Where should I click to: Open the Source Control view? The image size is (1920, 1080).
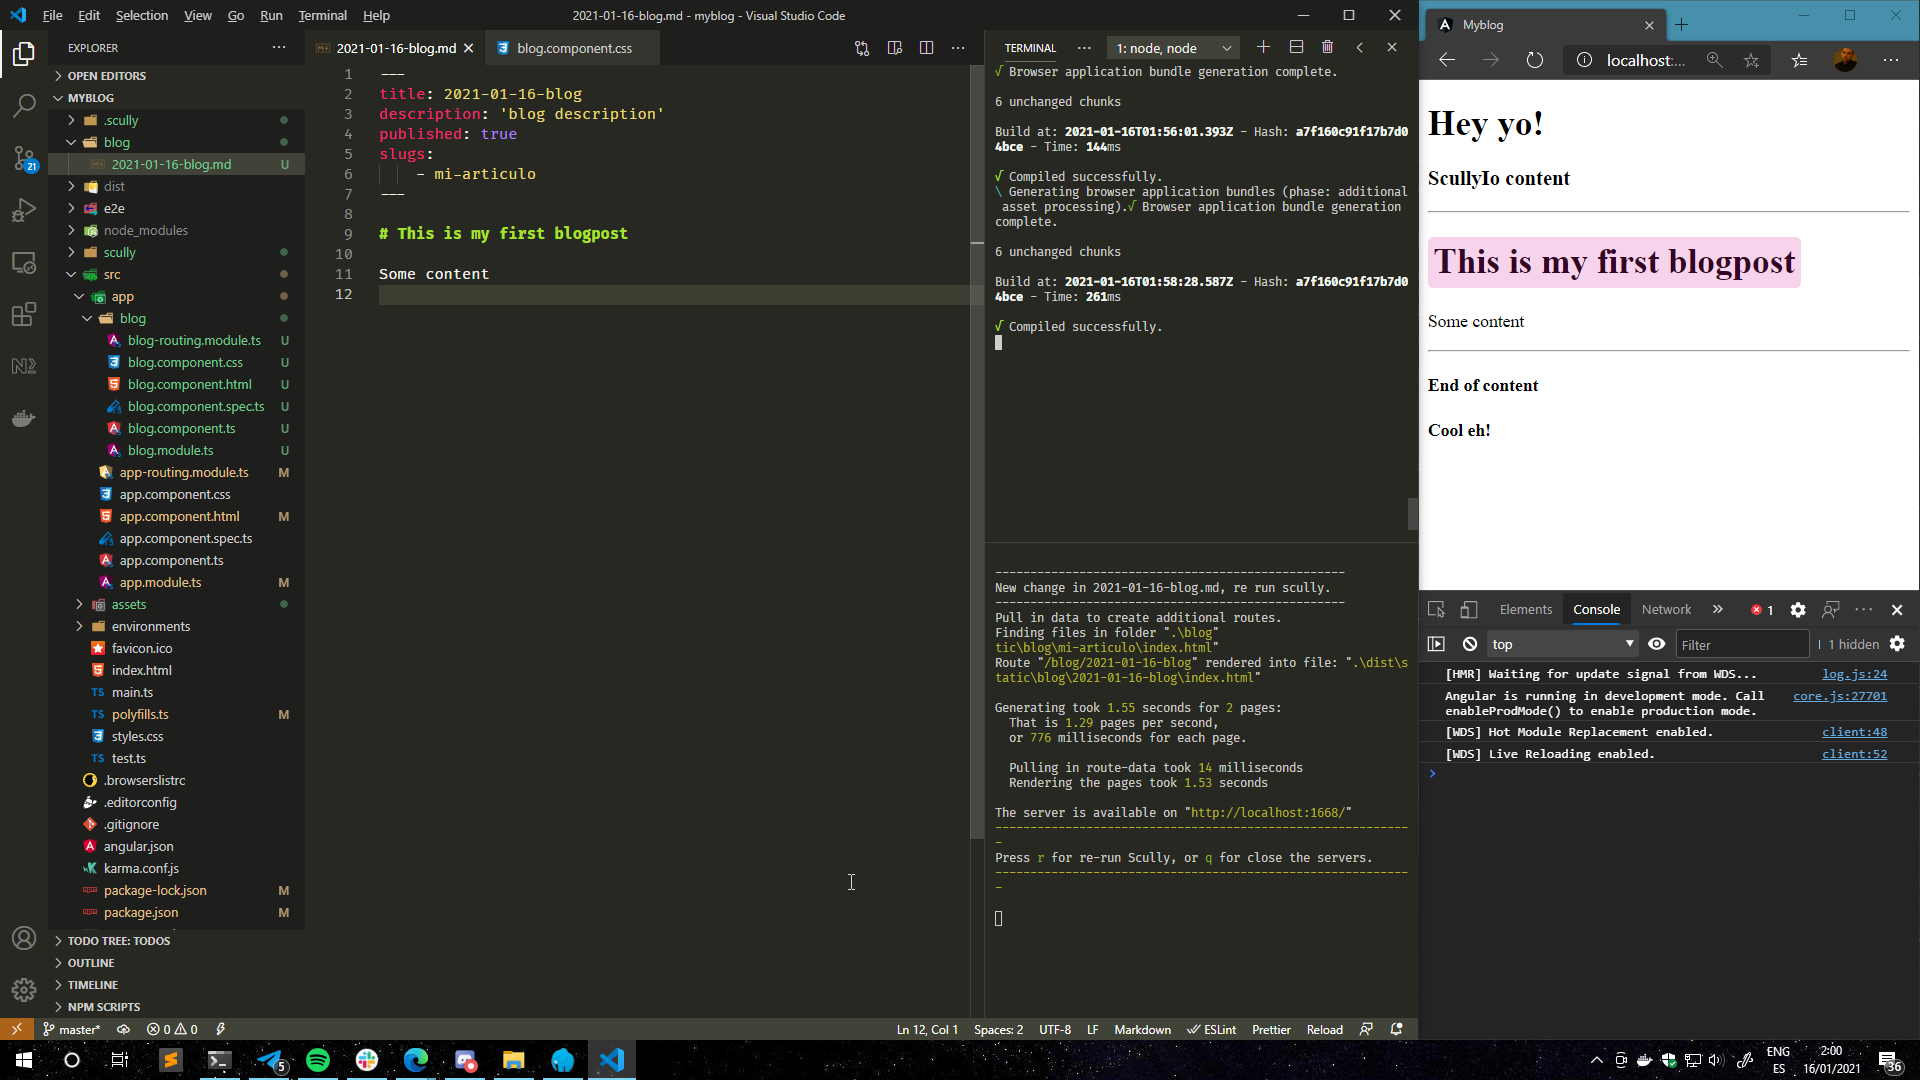(24, 158)
